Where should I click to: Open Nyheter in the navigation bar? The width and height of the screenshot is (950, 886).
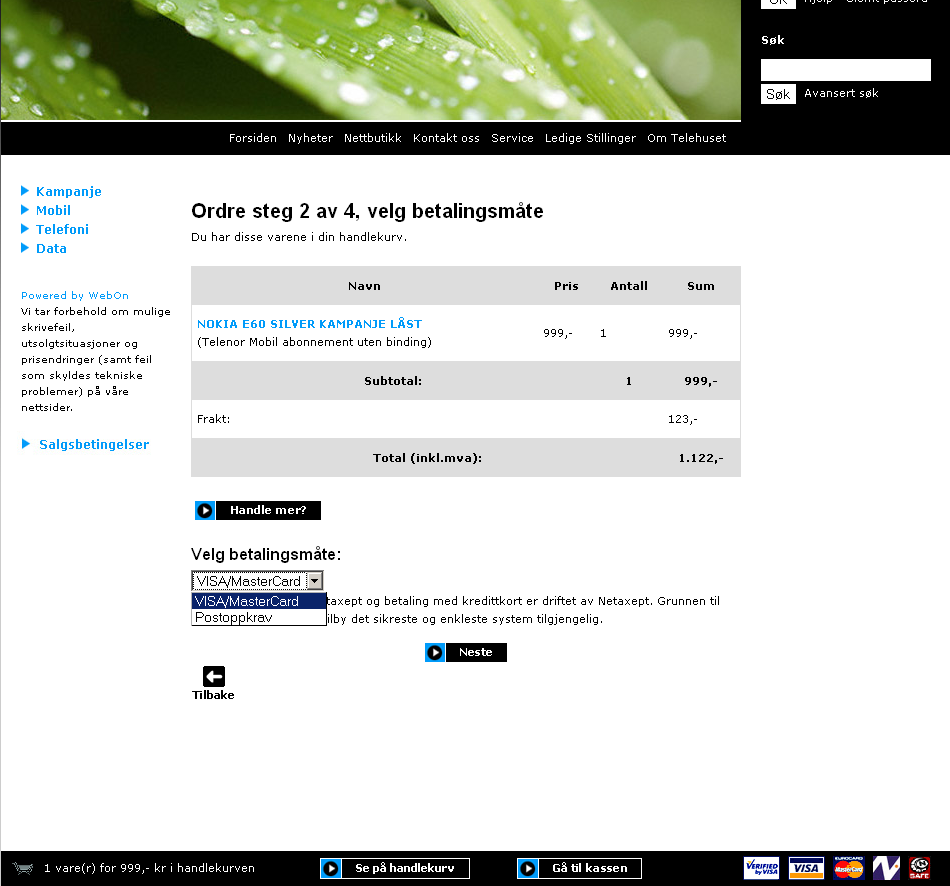(x=310, y=138)
